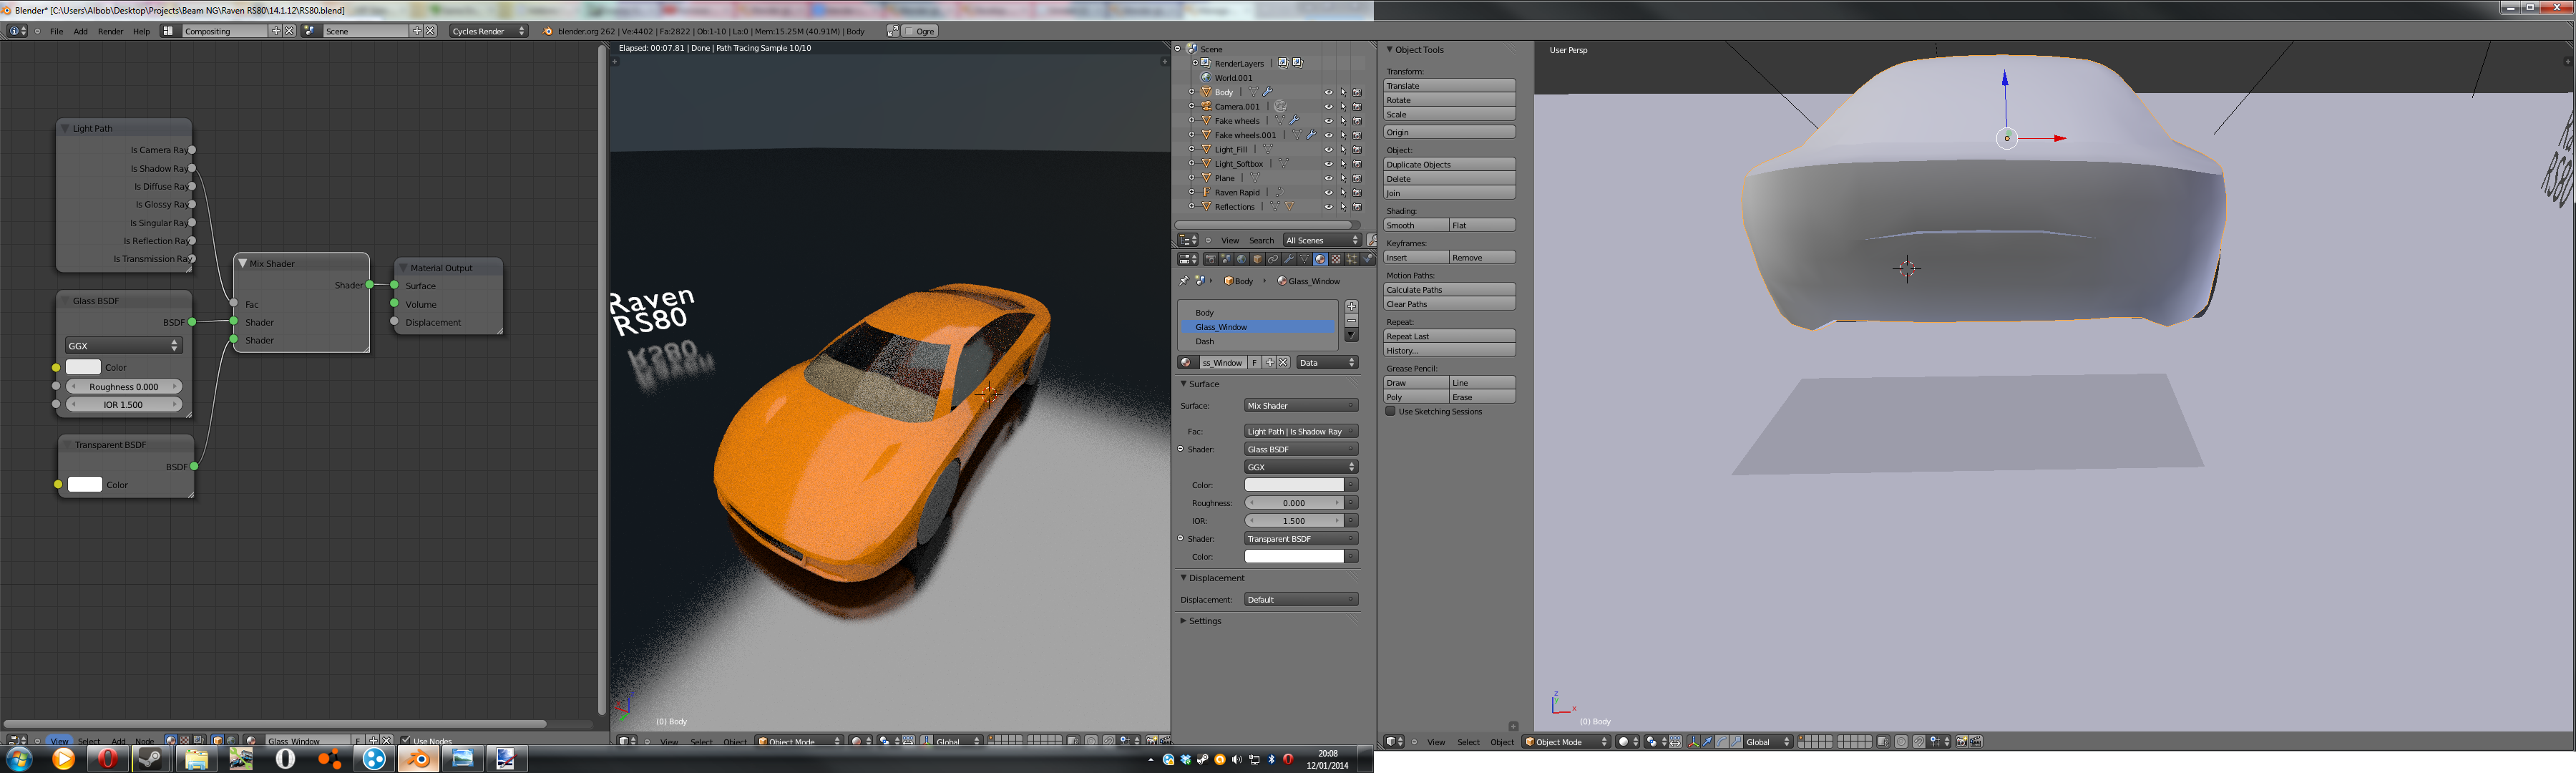
Task: Toggle renderability camera for Reflections
Action: (1357, 207)
